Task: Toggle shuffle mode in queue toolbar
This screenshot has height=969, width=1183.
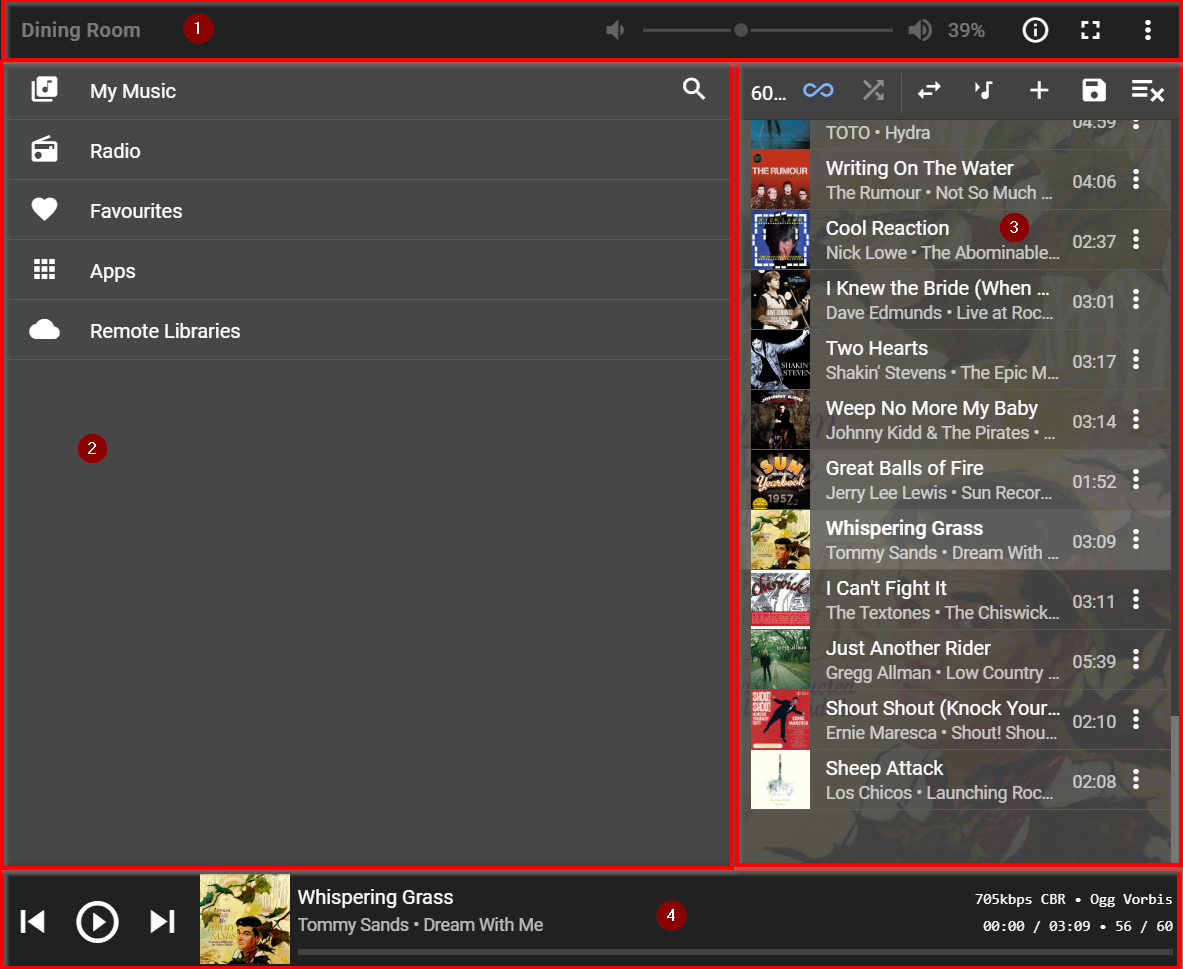Action: [x=873, y=90]
